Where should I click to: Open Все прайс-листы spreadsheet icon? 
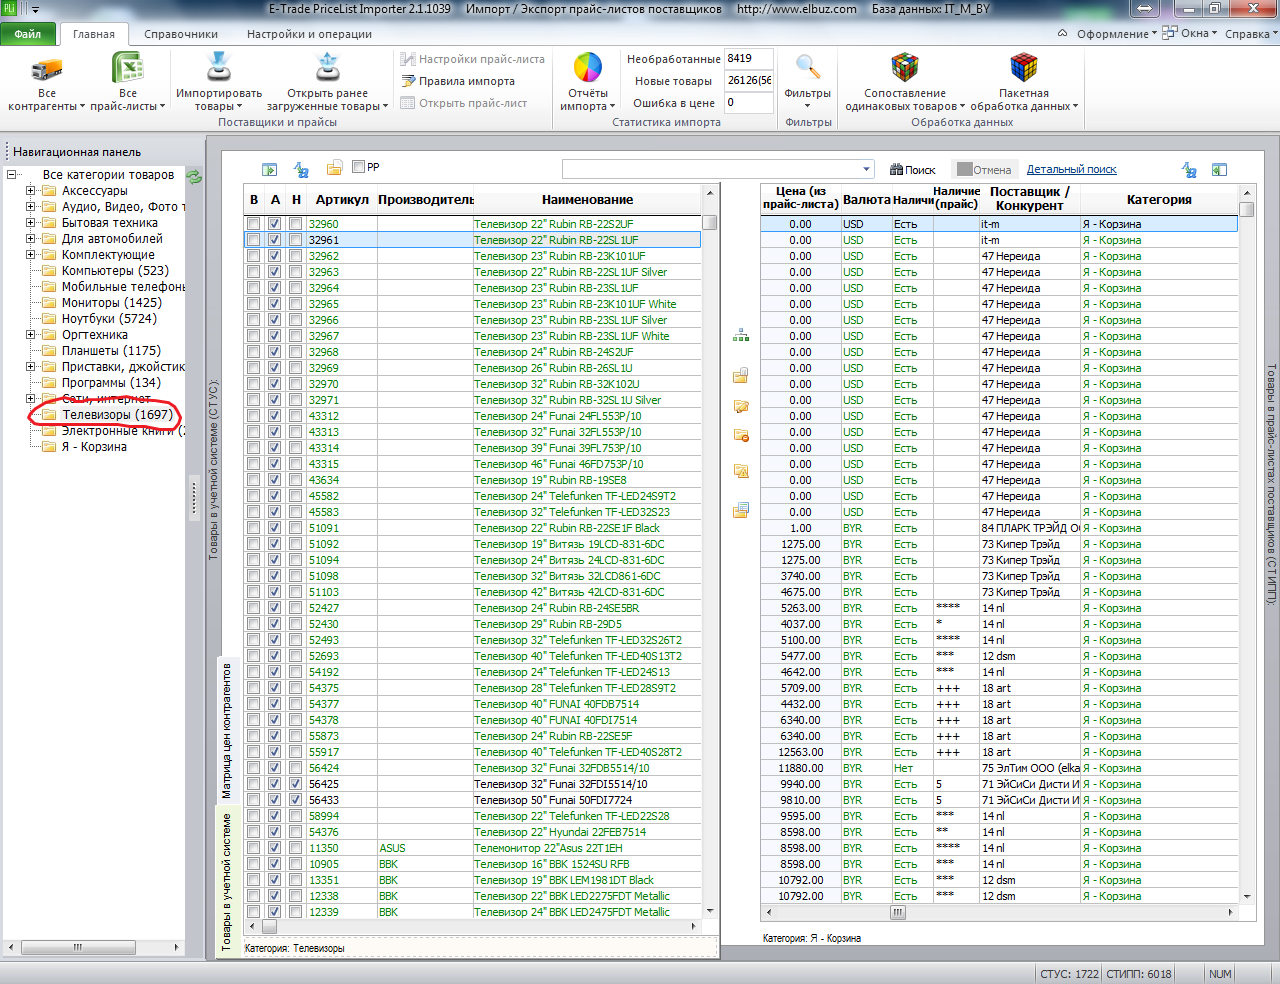pyautogui.click(x=127, y=69)
